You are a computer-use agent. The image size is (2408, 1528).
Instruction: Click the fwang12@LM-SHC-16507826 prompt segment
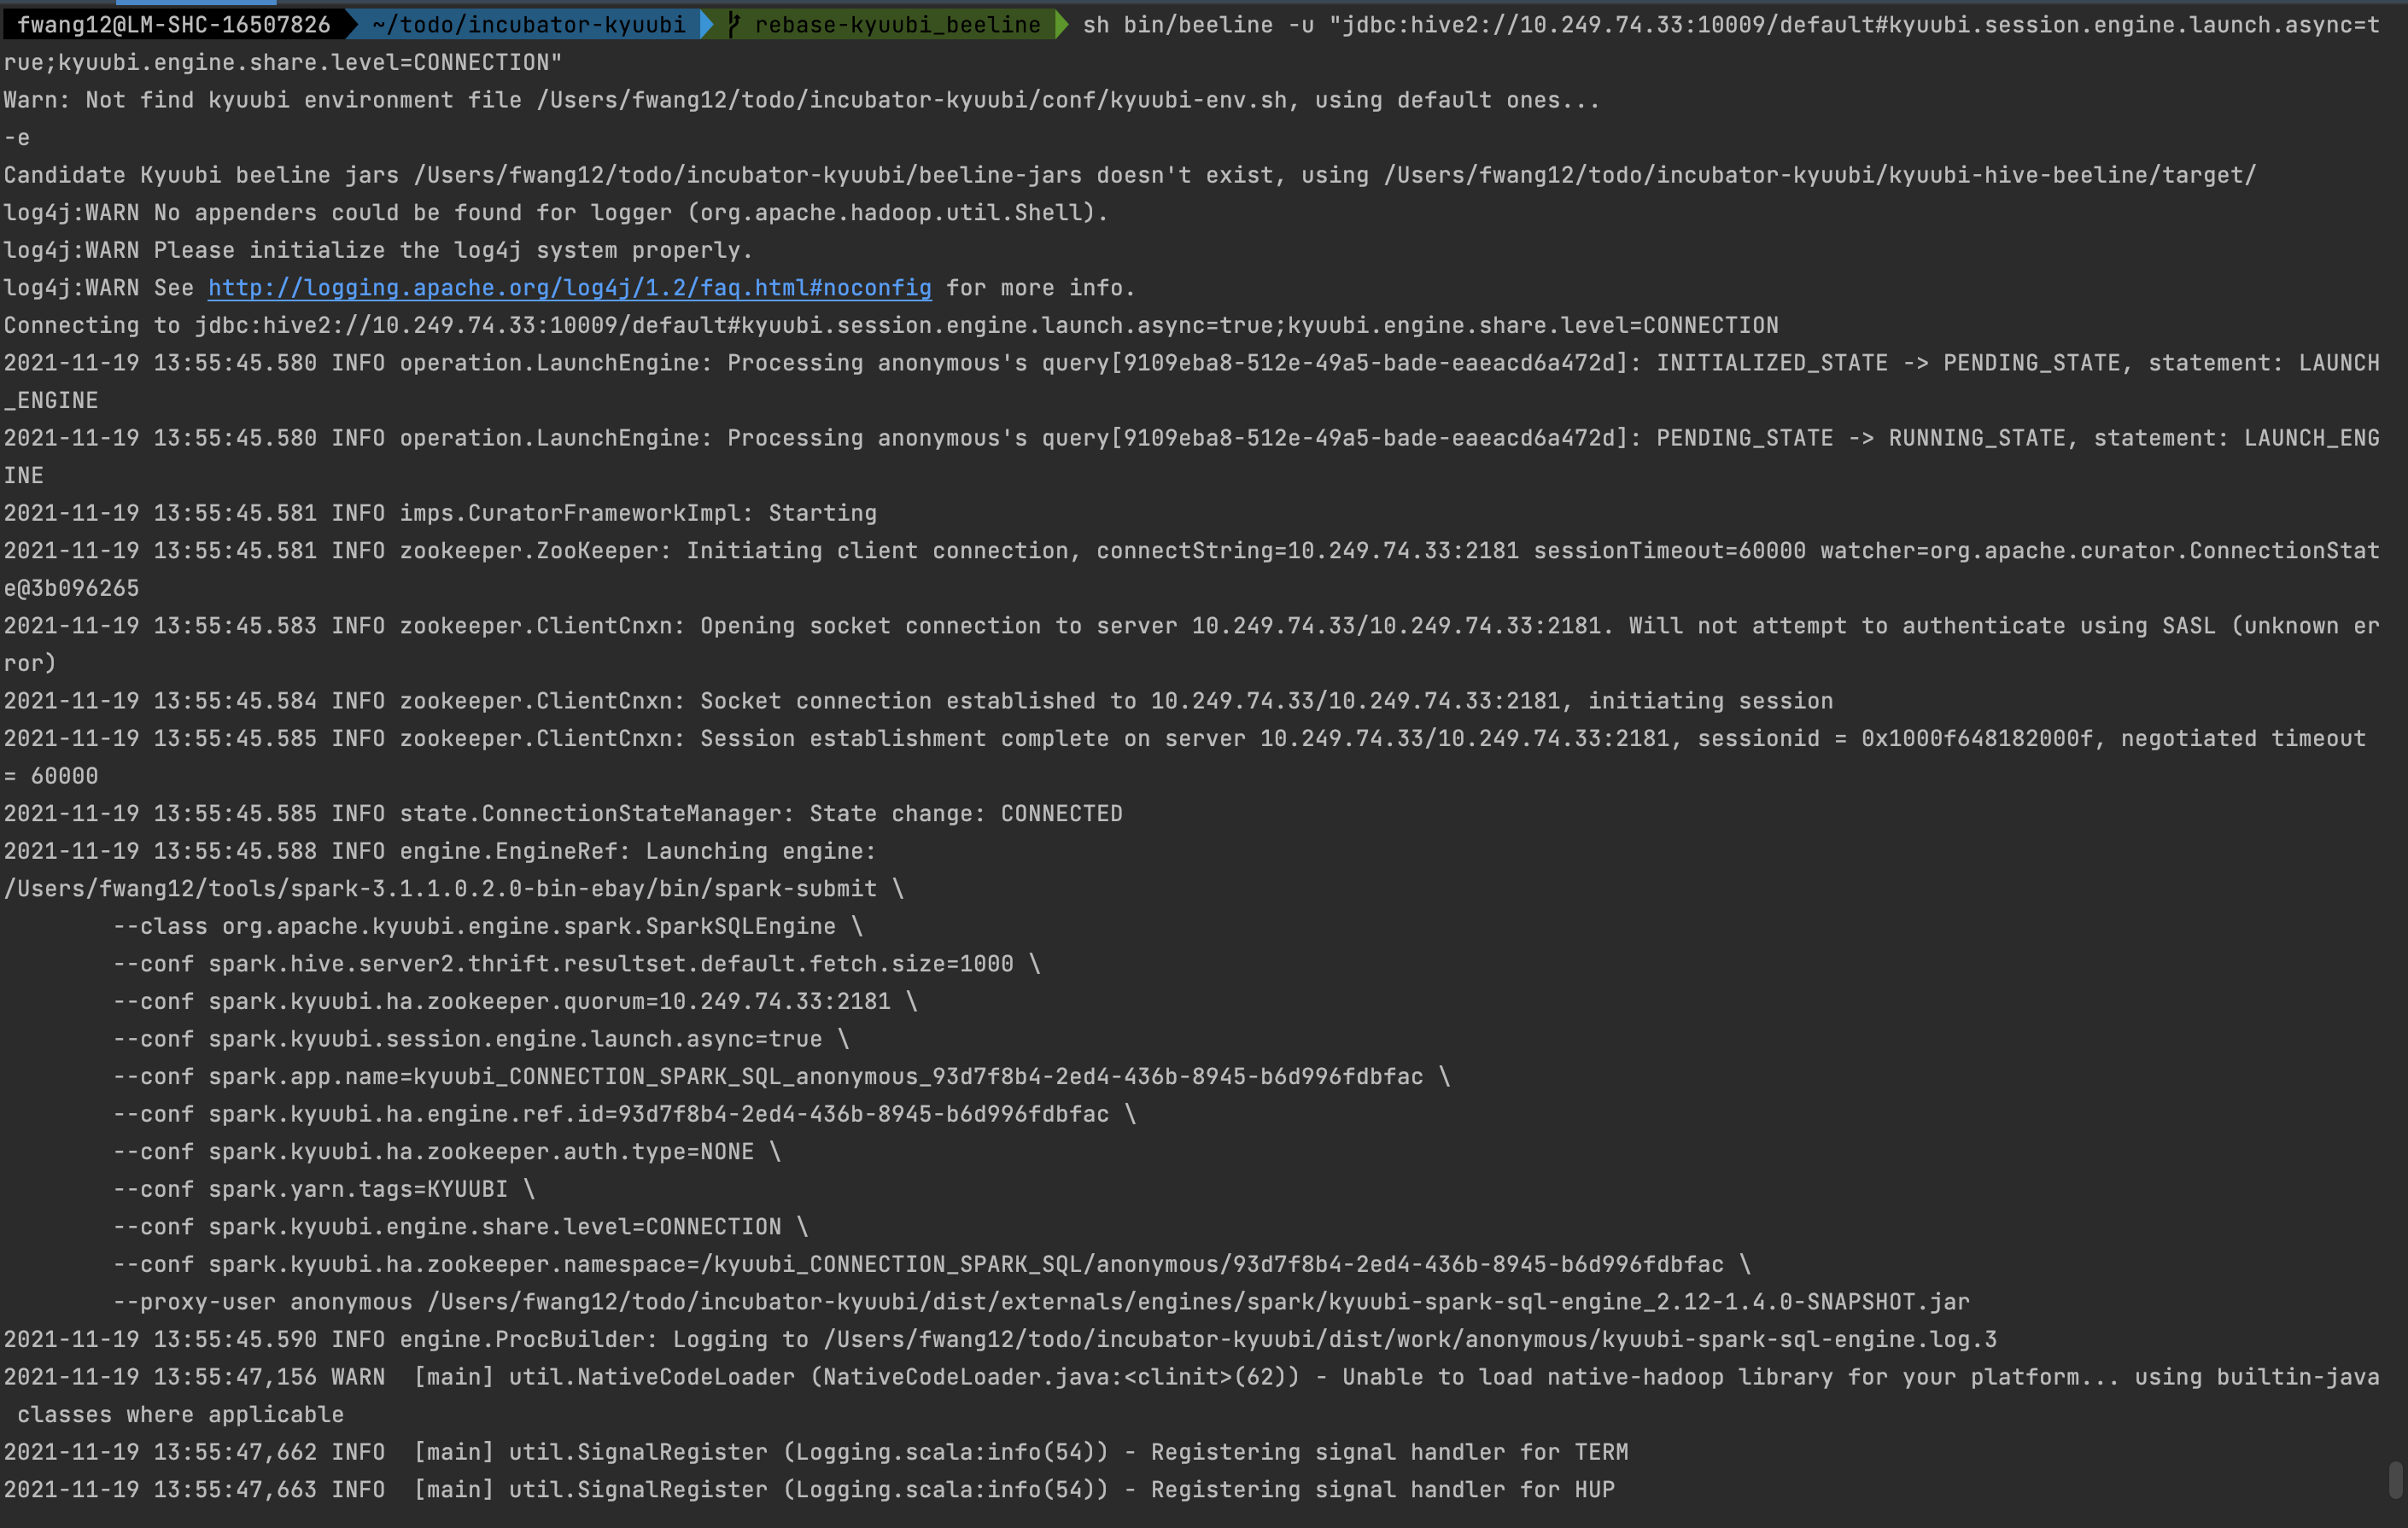click(x=173, y=25)
